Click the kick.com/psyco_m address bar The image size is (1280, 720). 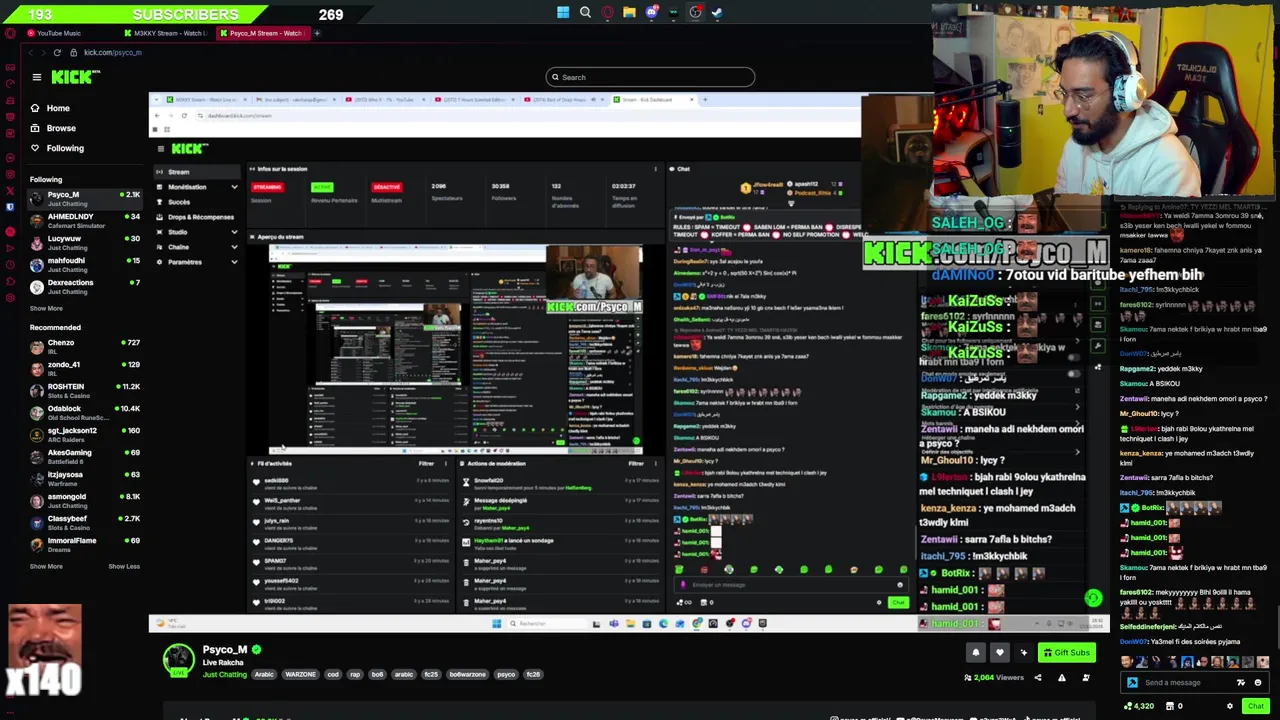(112, 52)
